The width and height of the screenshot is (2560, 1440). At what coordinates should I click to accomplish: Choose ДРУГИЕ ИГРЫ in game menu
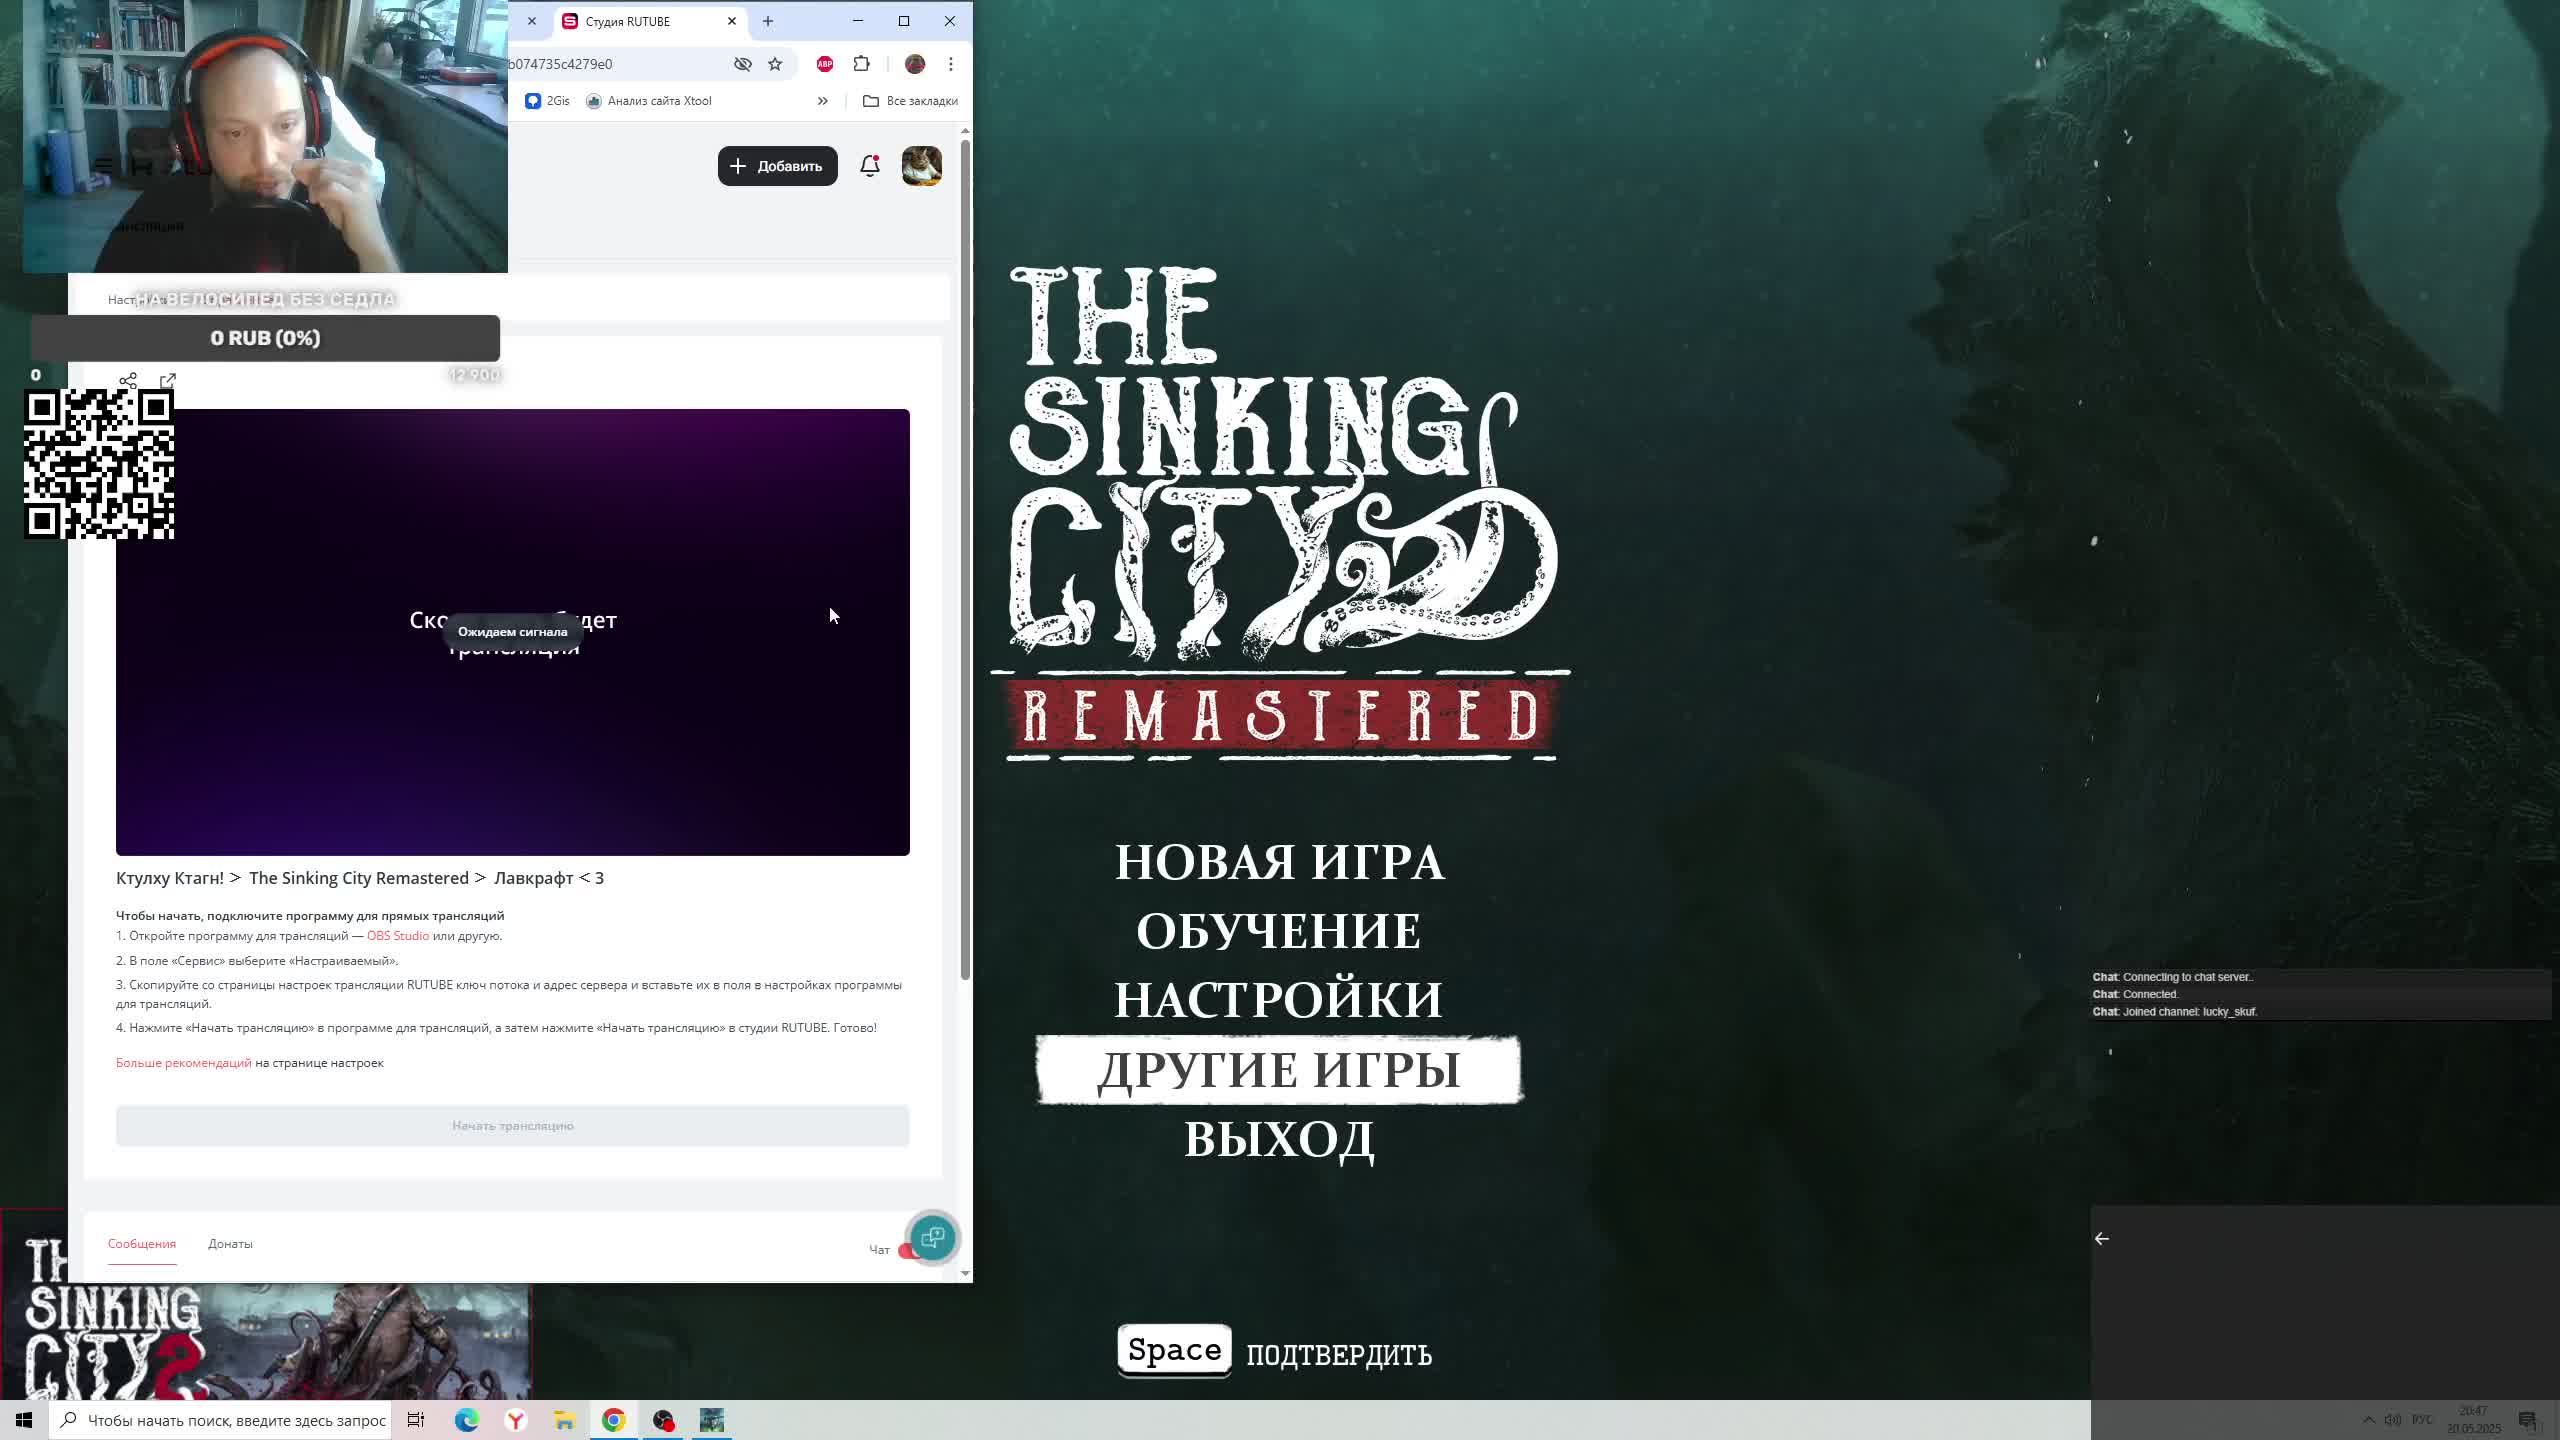click(1279, 1070)
